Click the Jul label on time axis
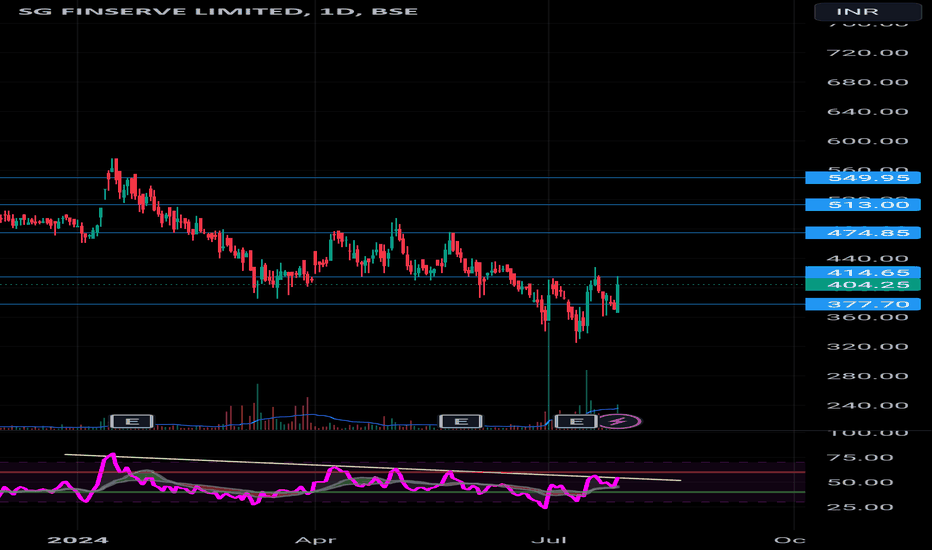 [x=549, y=540]
